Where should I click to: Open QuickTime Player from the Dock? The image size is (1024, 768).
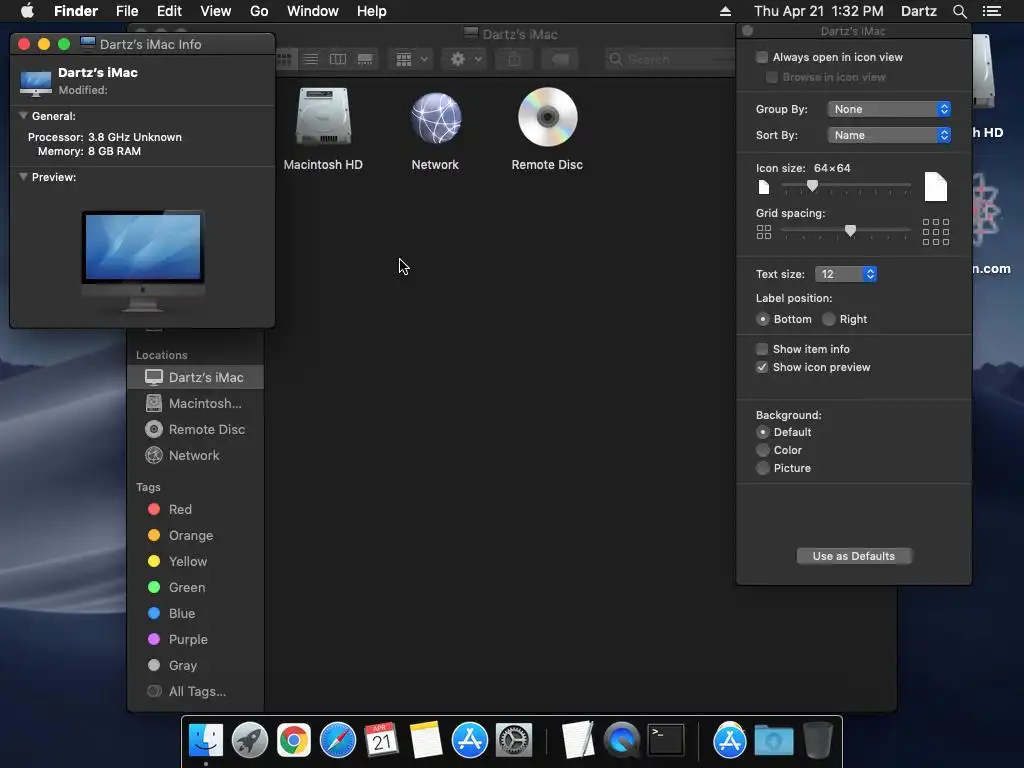point(622,740)
